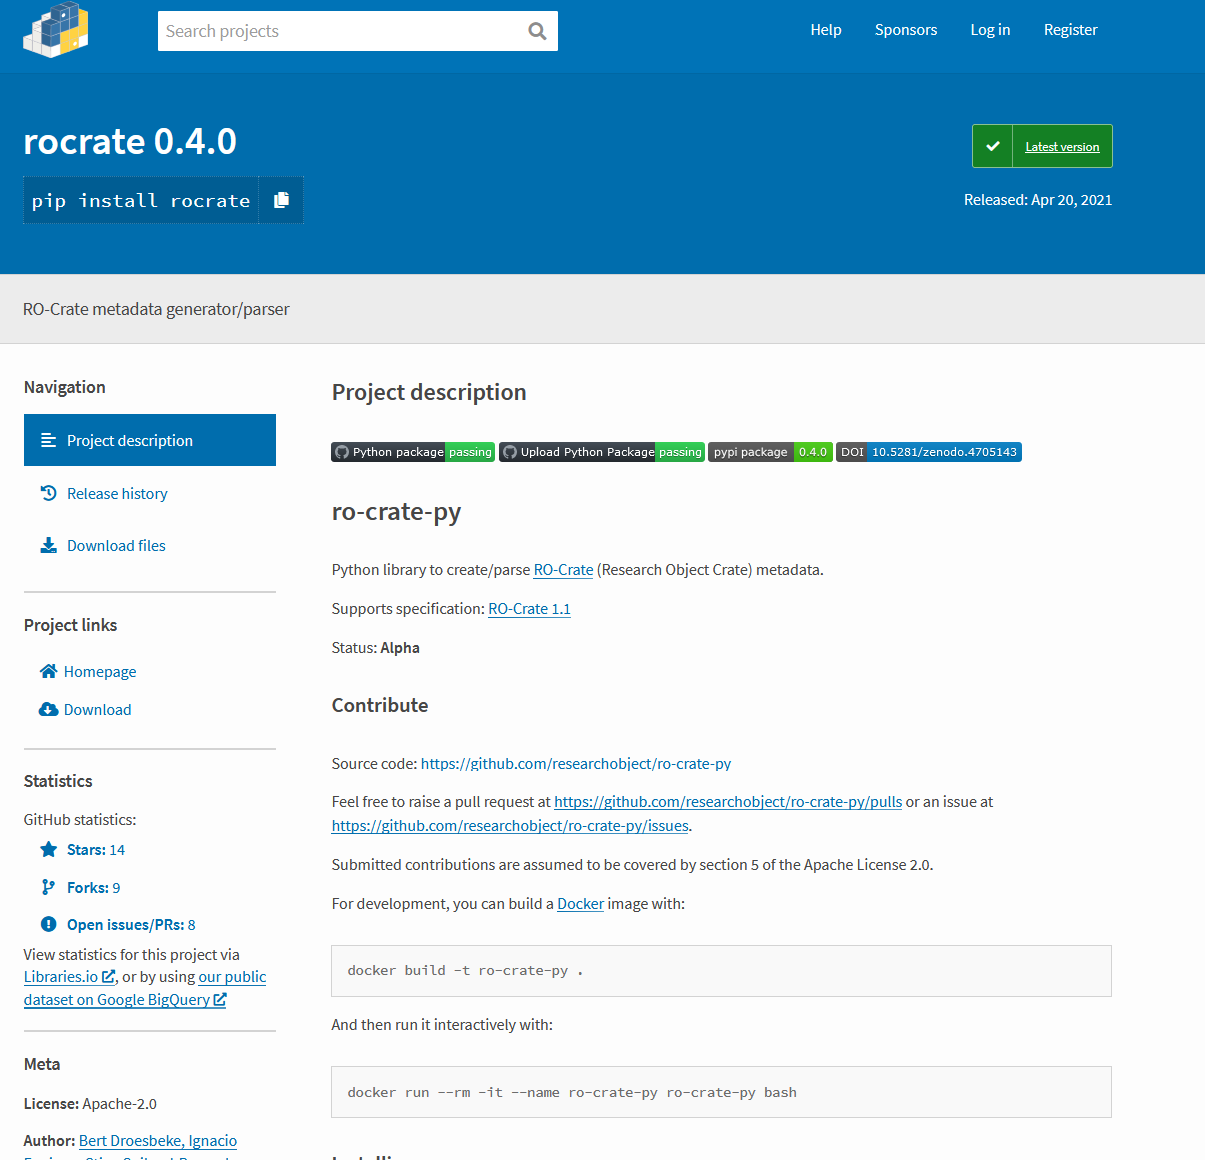The image size is (1205, 1160).
Task: Click the 'Contribute' heading
Action: [x=380, y=705]
